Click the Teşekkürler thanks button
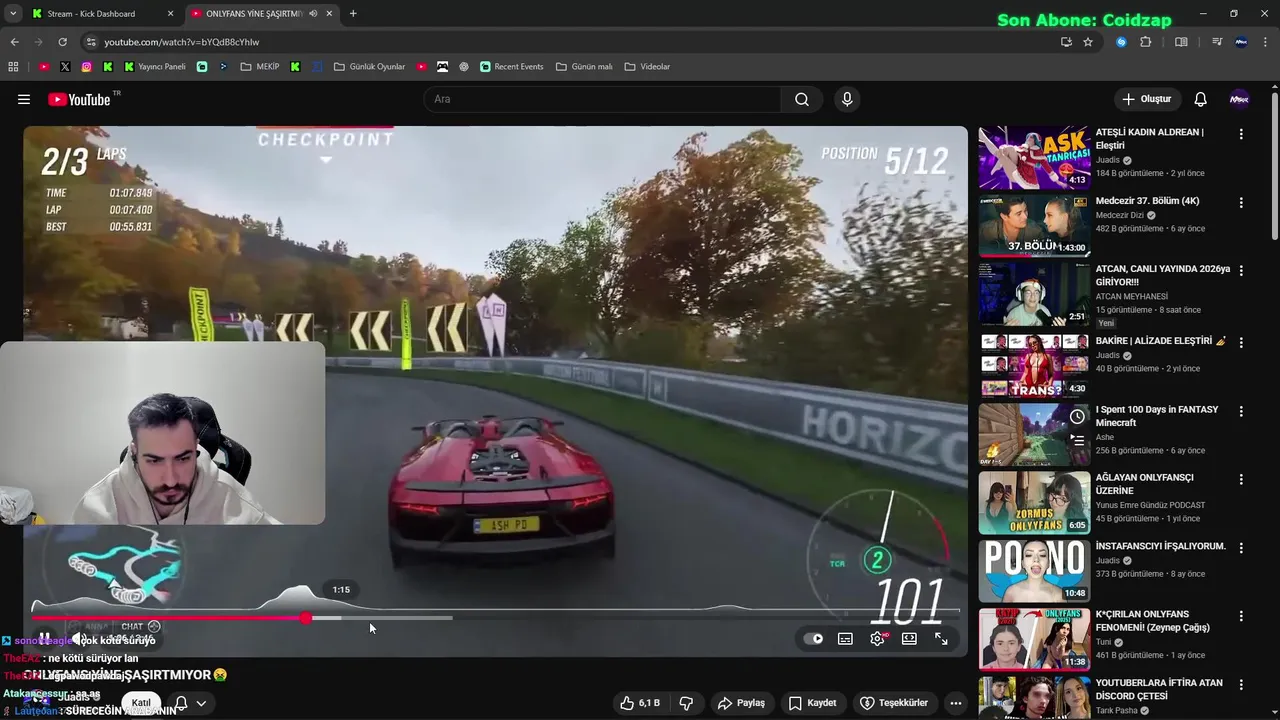The image size is (1280, 720). pyautogui.click(x=894, y=703)
